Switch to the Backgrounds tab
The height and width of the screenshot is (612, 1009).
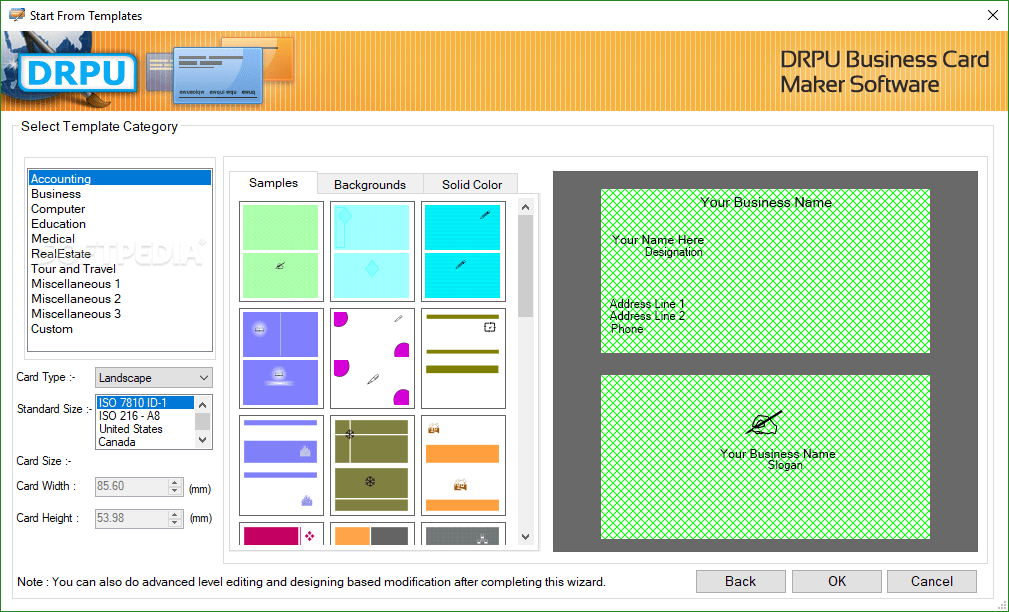(x=369, y=184)
